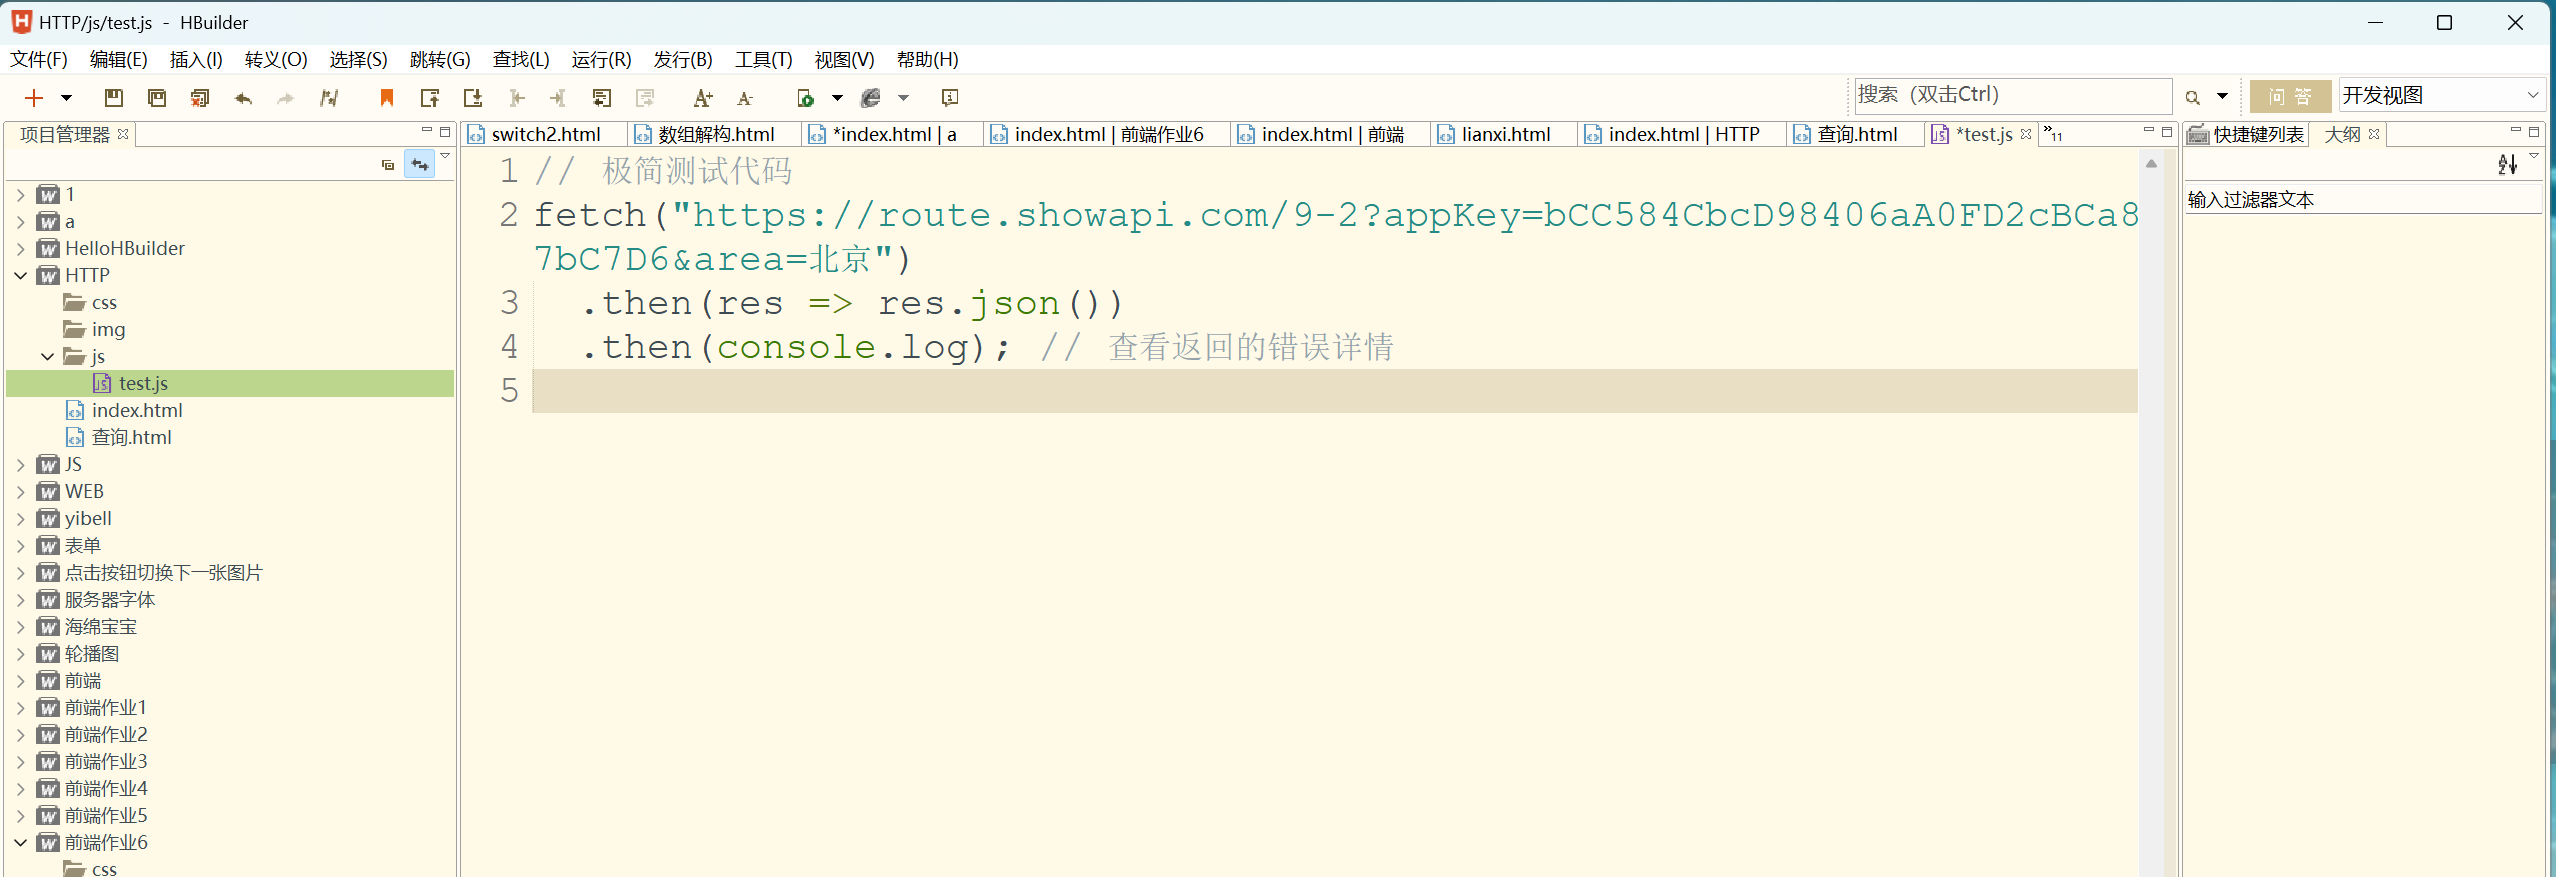The width and height of the screenshot is (2556, 877).
Task: Open the 编辑(E) menu
Action: click(118, 60)
